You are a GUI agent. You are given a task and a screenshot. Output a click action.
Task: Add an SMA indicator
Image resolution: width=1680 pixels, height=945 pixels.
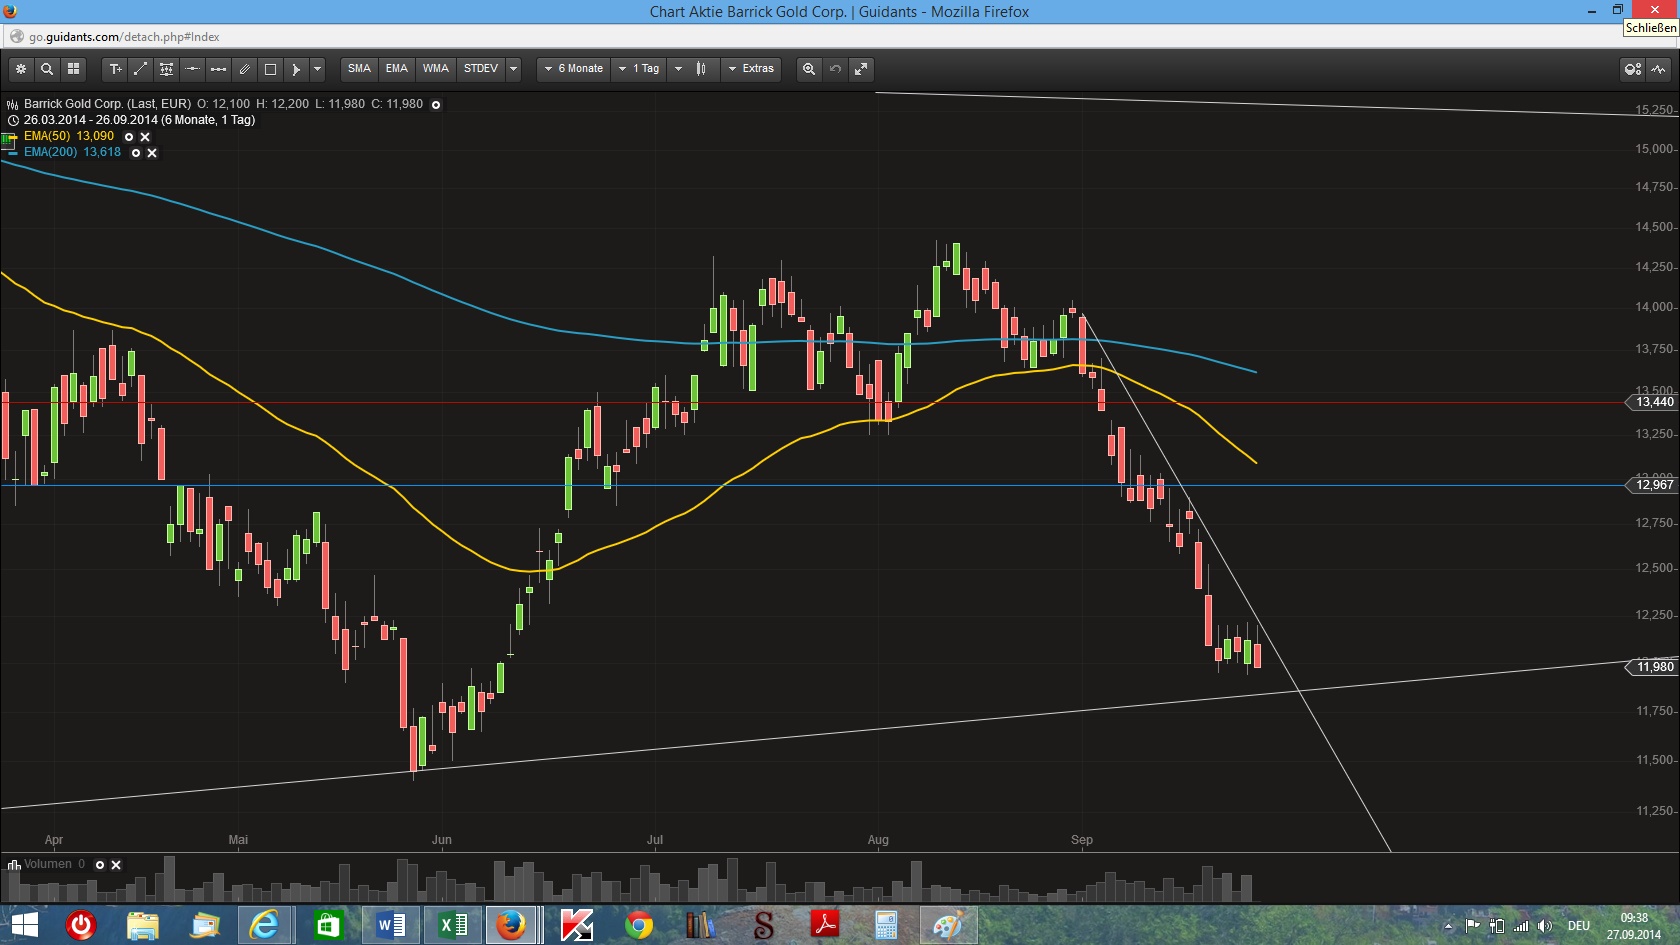pos(358,68)
